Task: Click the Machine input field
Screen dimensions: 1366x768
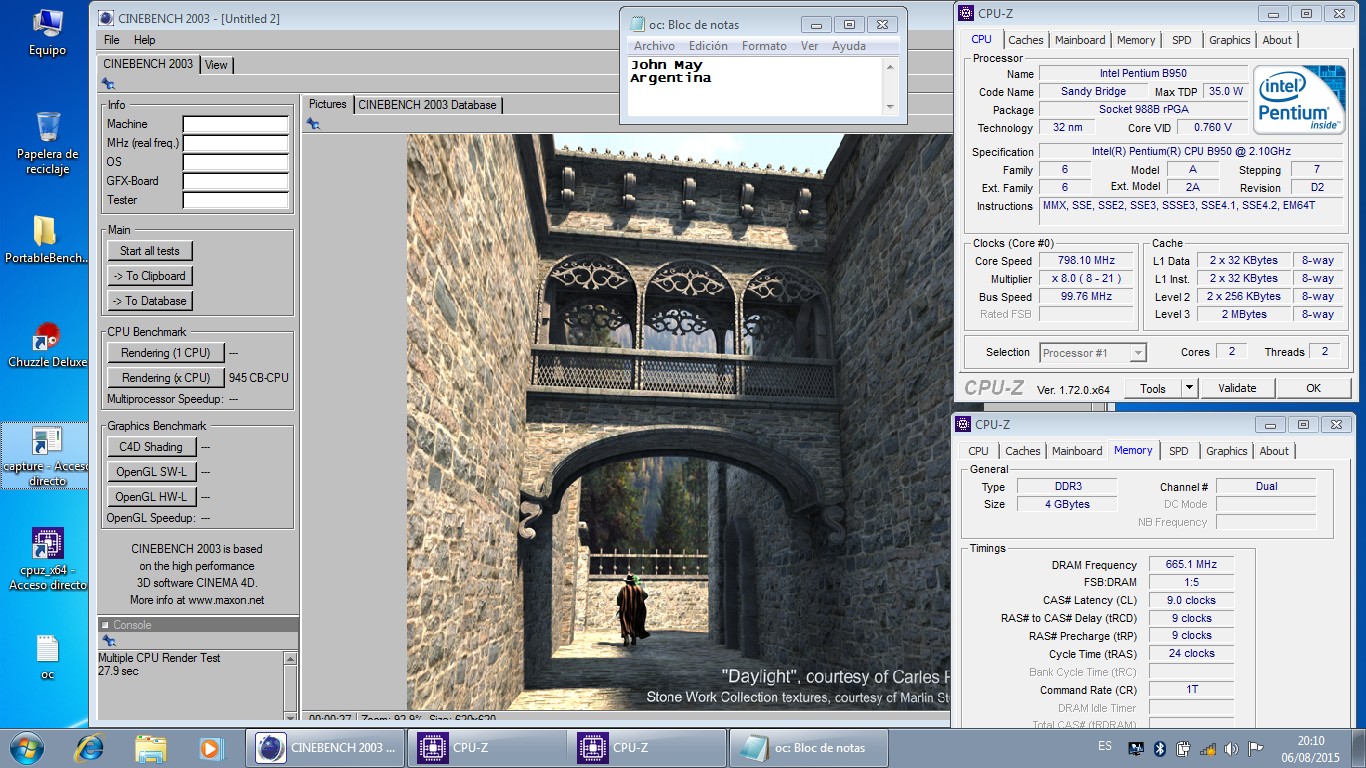Action: click(x=236, y=125)
